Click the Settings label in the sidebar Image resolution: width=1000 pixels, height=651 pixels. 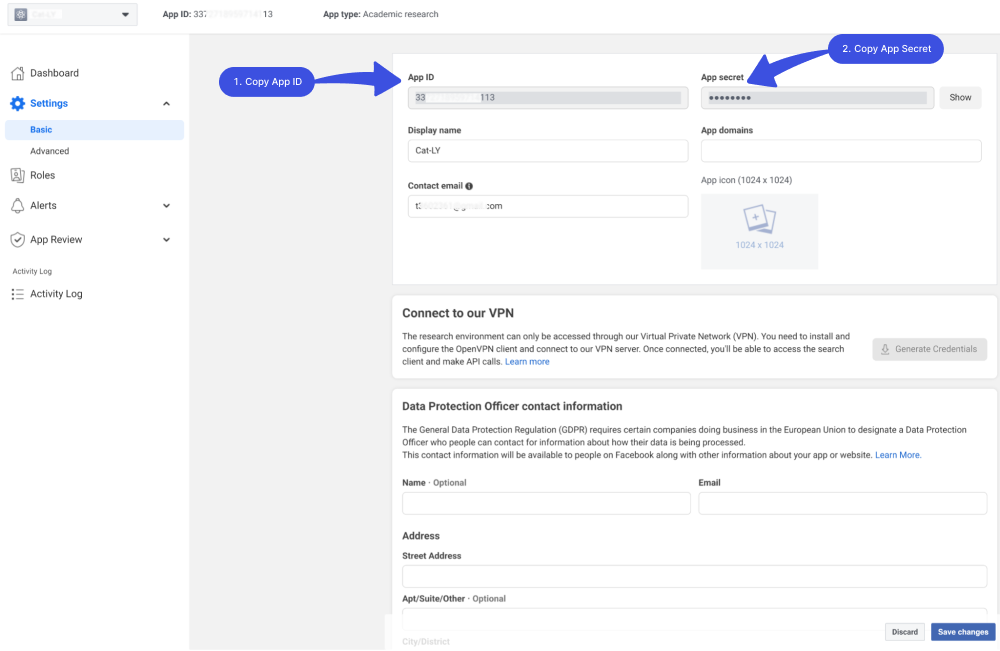click(49, 103)
